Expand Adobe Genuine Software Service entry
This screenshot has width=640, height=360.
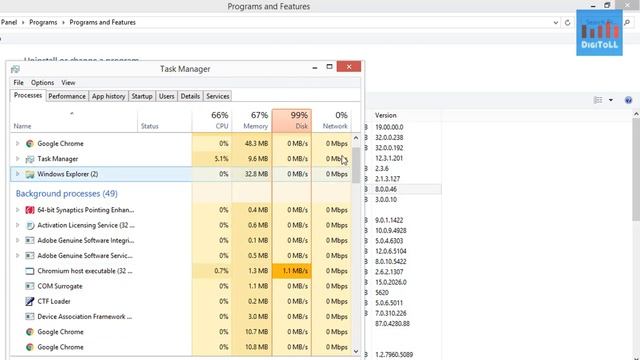point(18,256)
